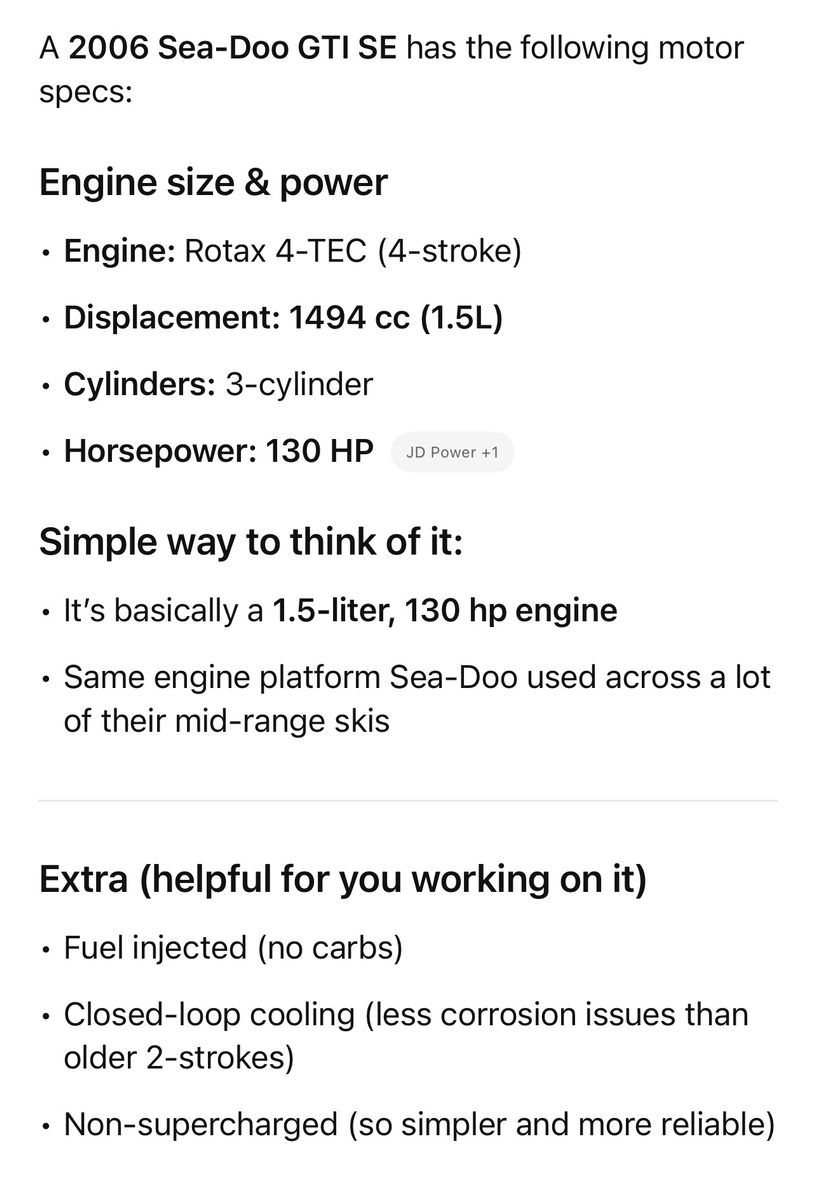Click the 'Horsepower: 130 HP' text

point(218,452)
